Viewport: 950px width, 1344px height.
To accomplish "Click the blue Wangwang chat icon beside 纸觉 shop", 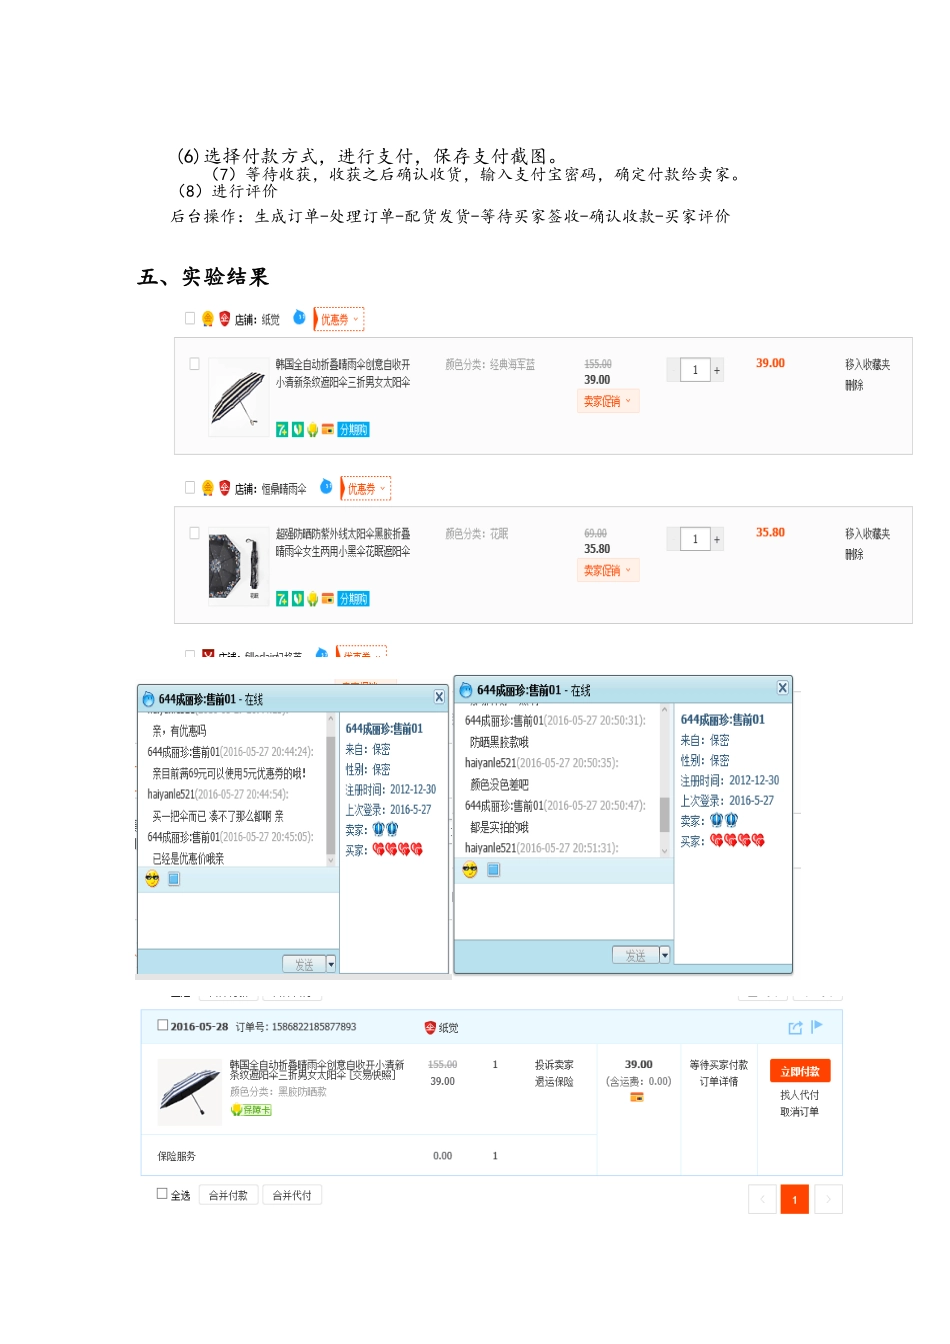I will tap(299, 317).
